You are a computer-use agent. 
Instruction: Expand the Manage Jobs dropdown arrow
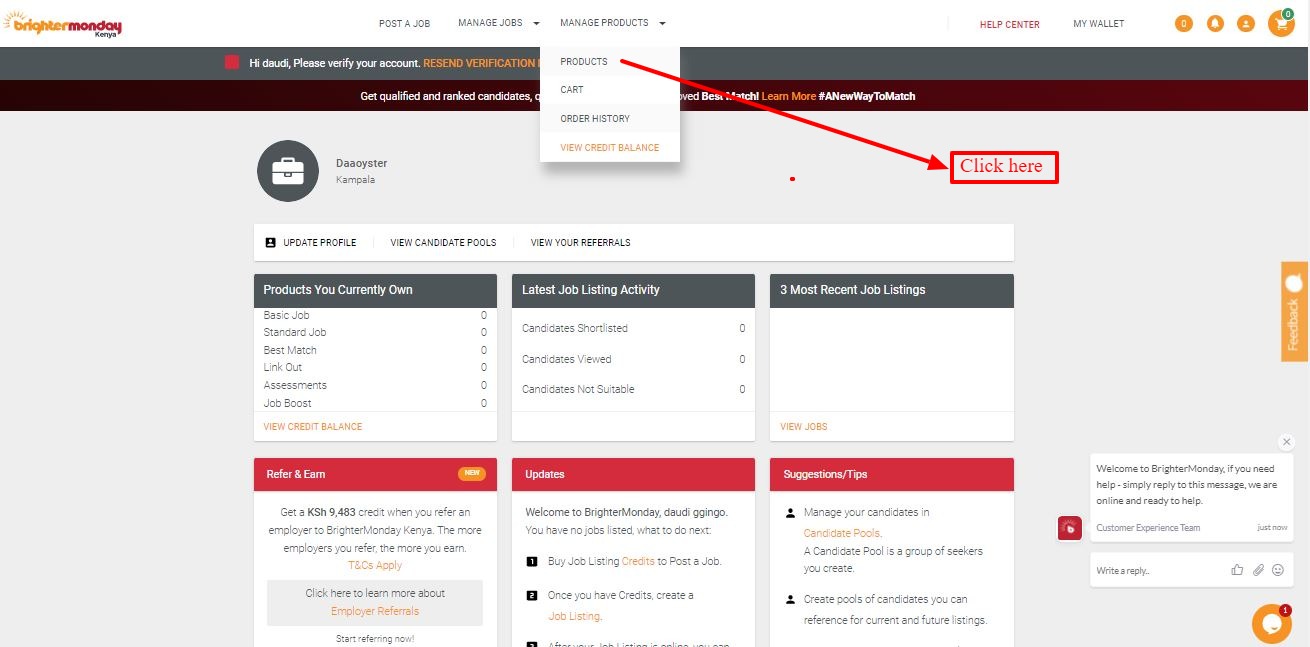[x=536, y=23]
